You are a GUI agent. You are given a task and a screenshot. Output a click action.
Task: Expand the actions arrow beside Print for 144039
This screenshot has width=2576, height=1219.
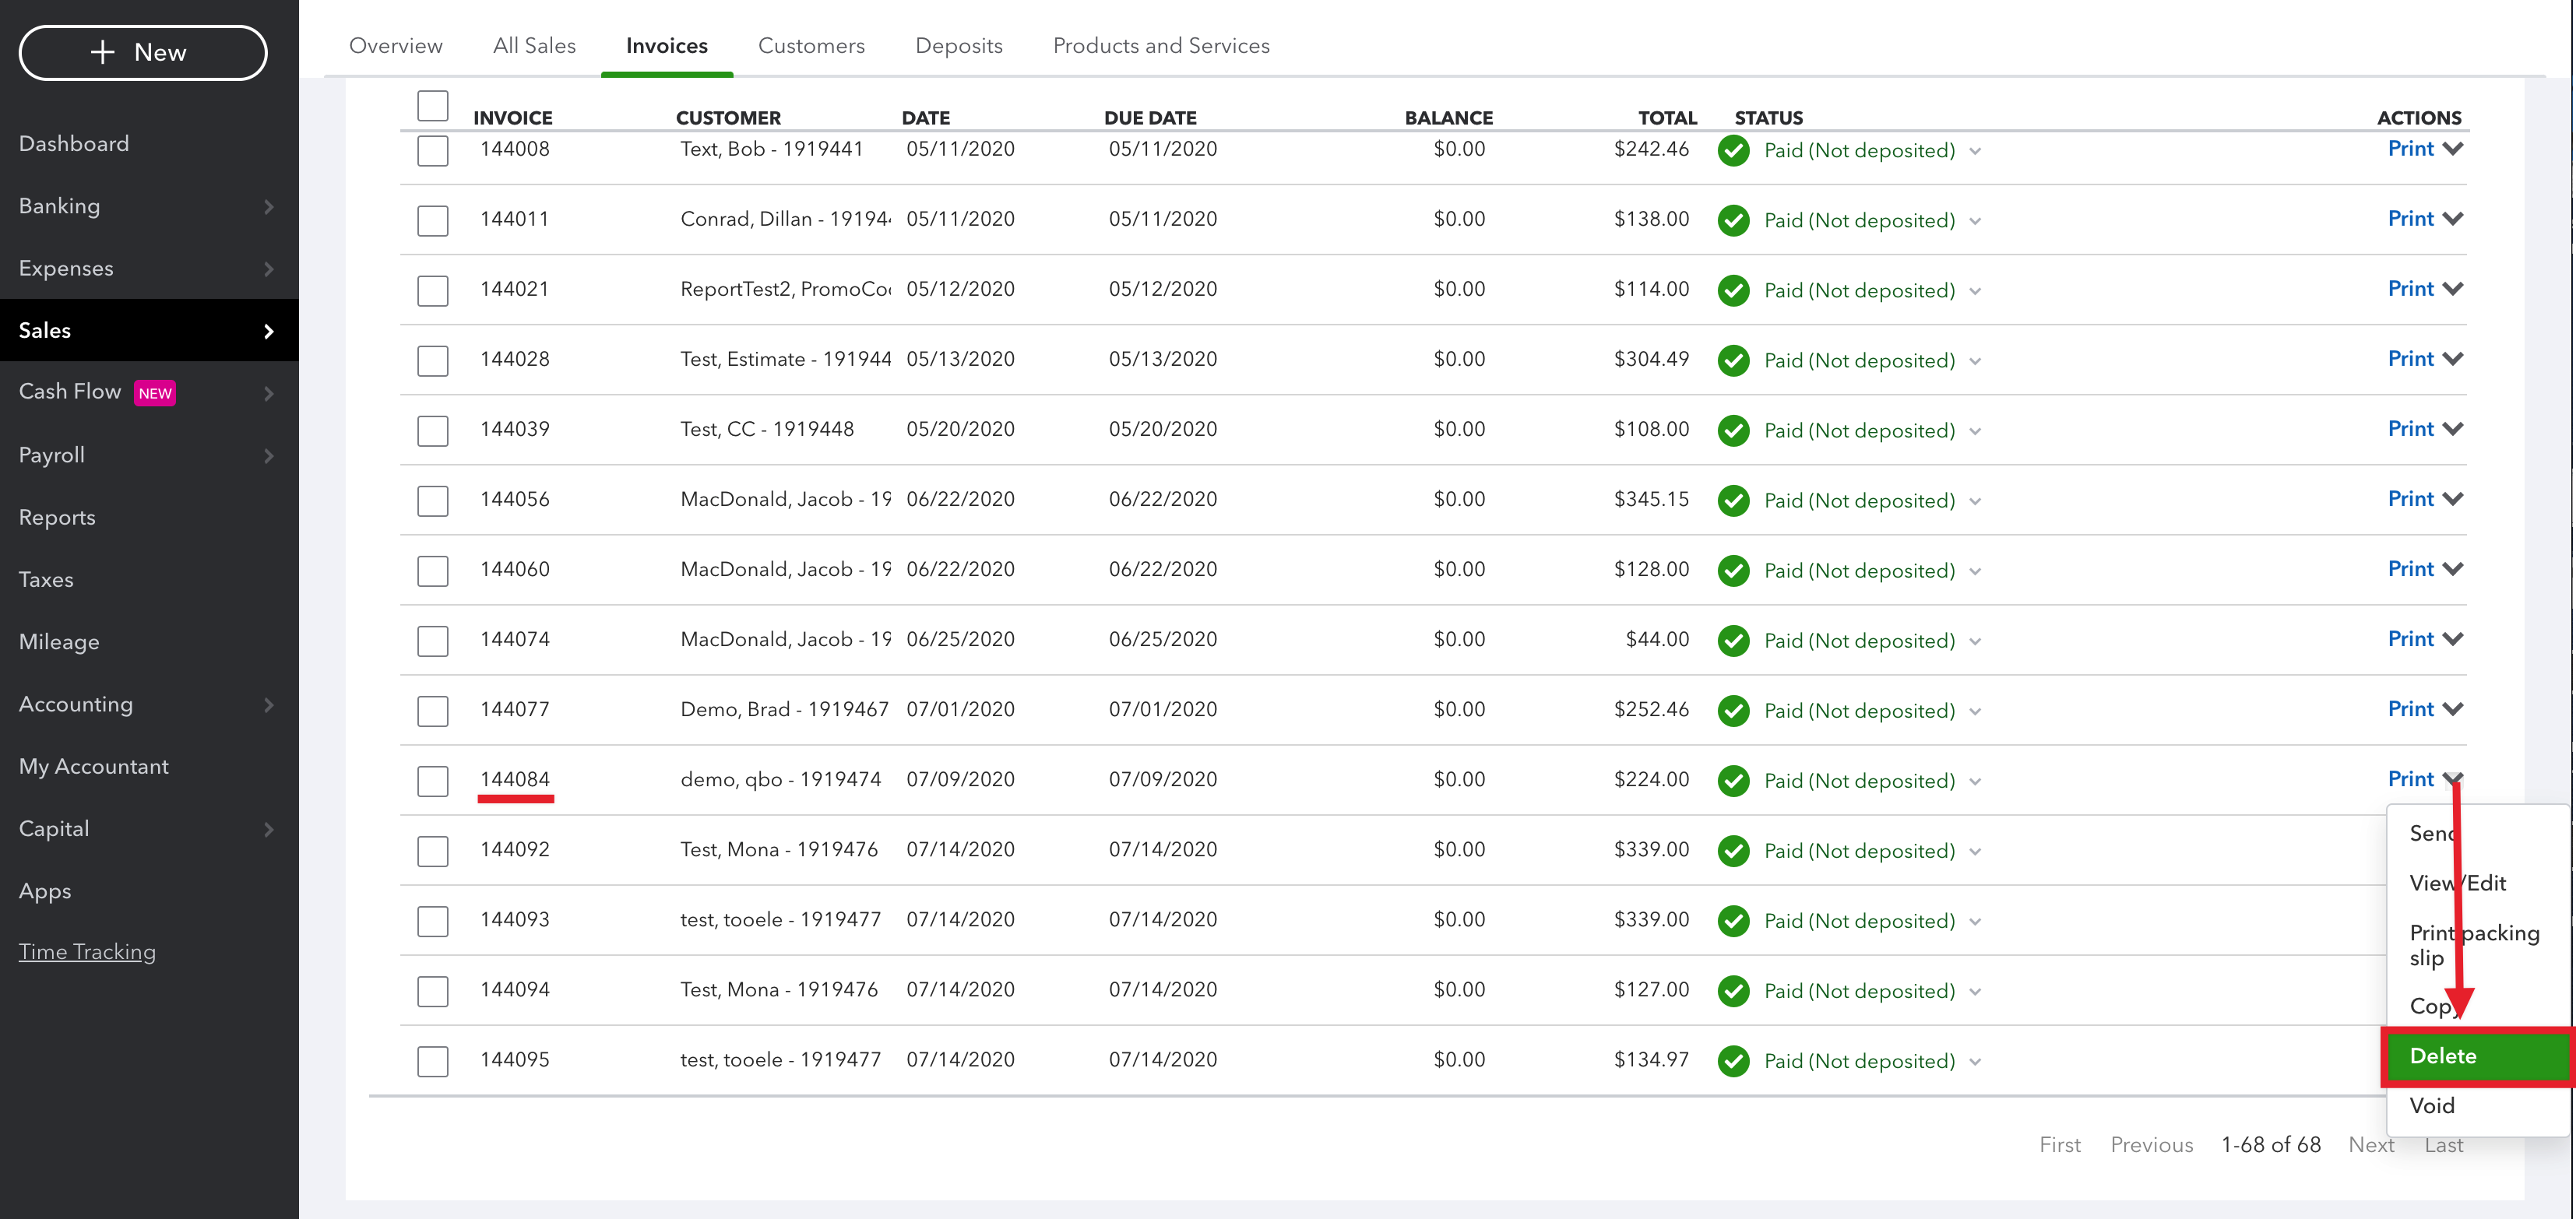(x=2452, y=429)
